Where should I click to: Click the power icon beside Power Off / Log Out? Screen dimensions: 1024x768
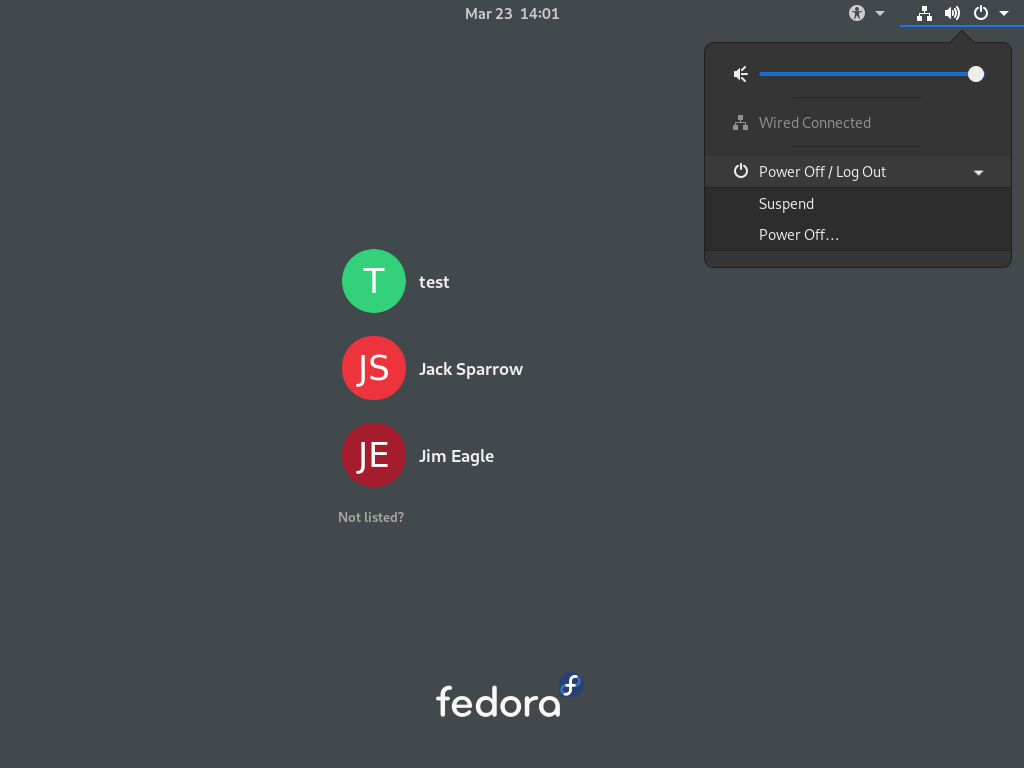click(741, 171)
